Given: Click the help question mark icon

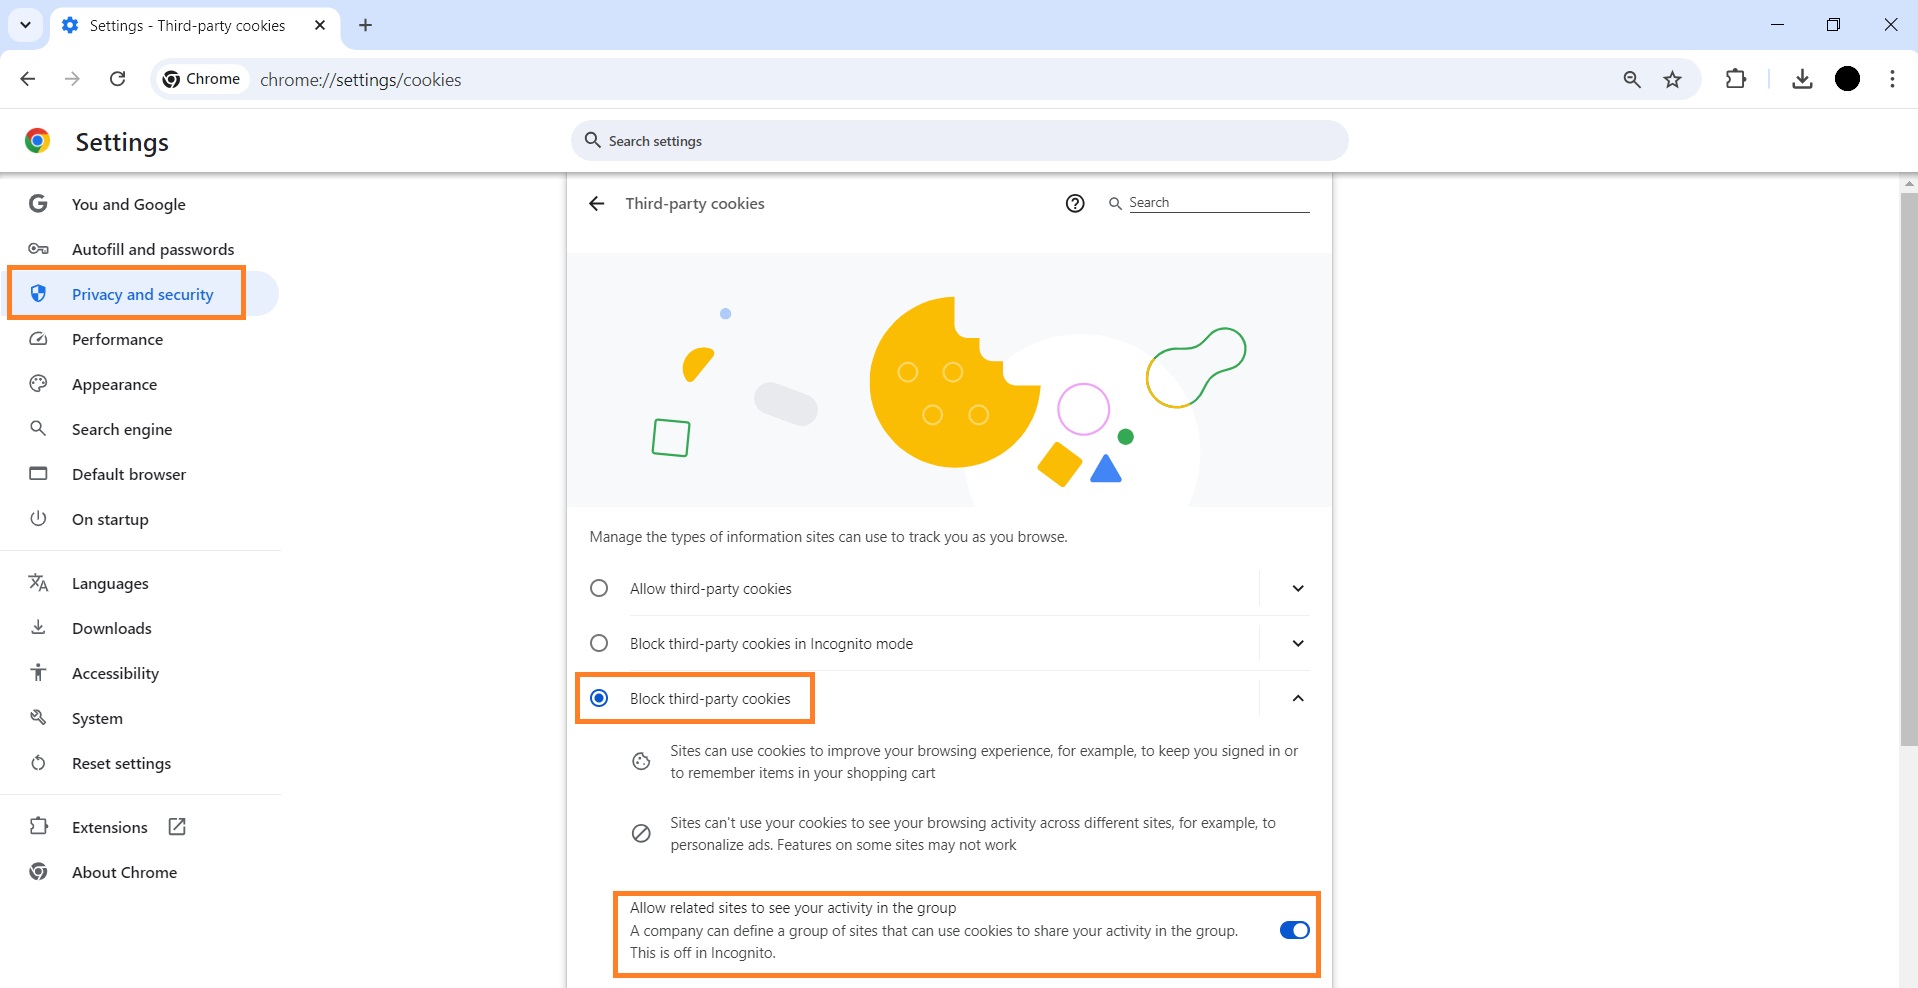Looking at the screenshot, I should [1075, 203].
